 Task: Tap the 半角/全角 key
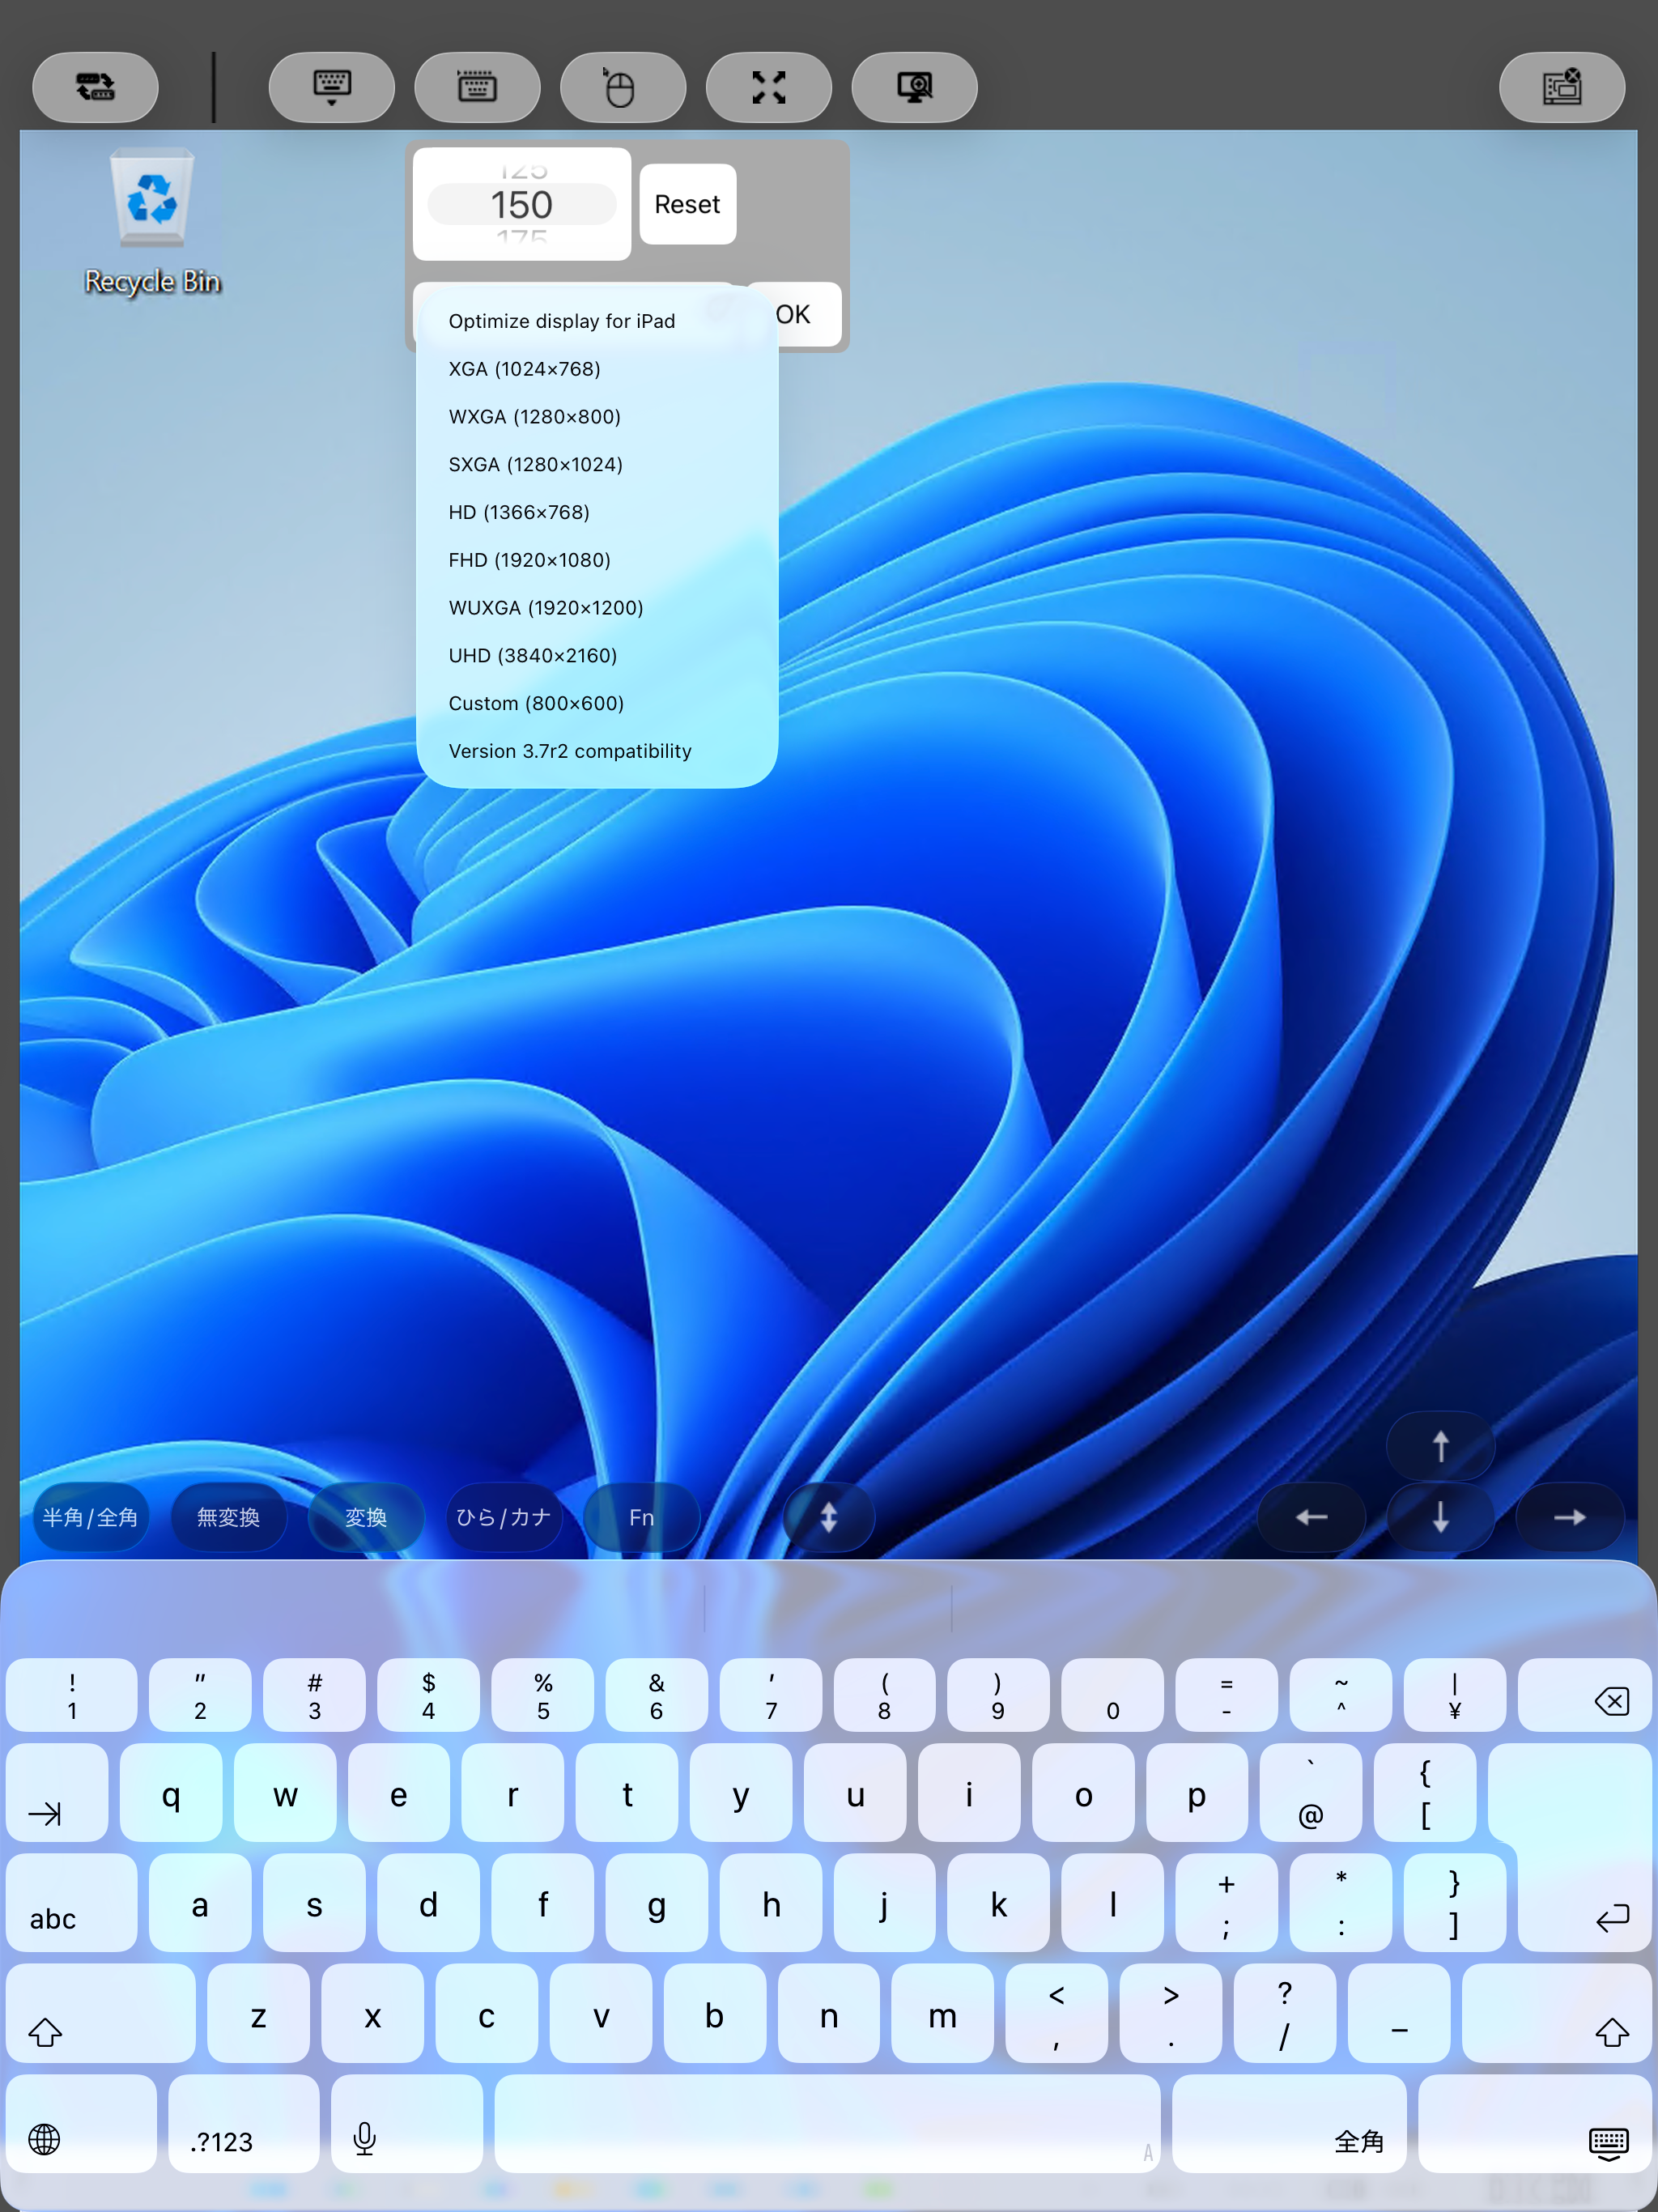[90, 1517]
